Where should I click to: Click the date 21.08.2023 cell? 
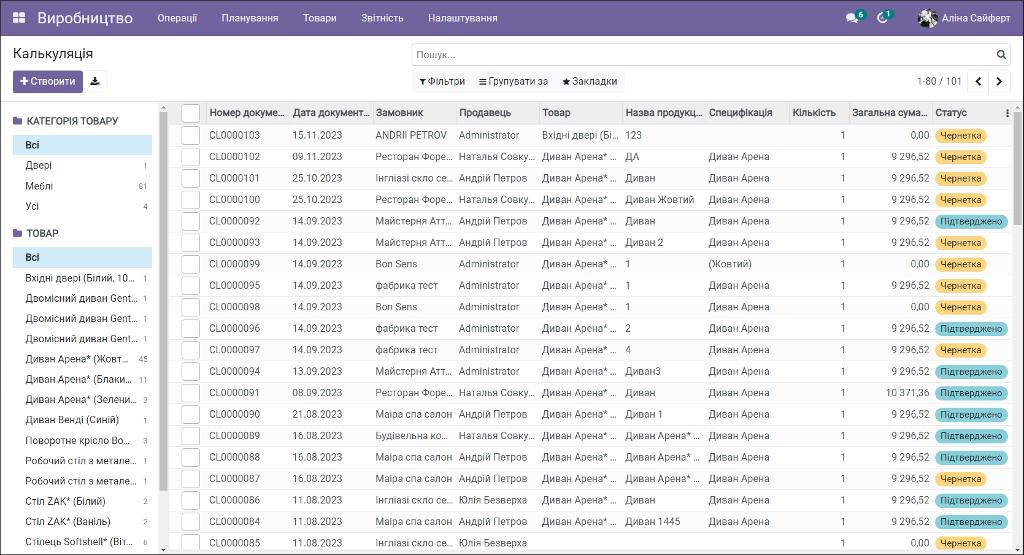(317, 415)
